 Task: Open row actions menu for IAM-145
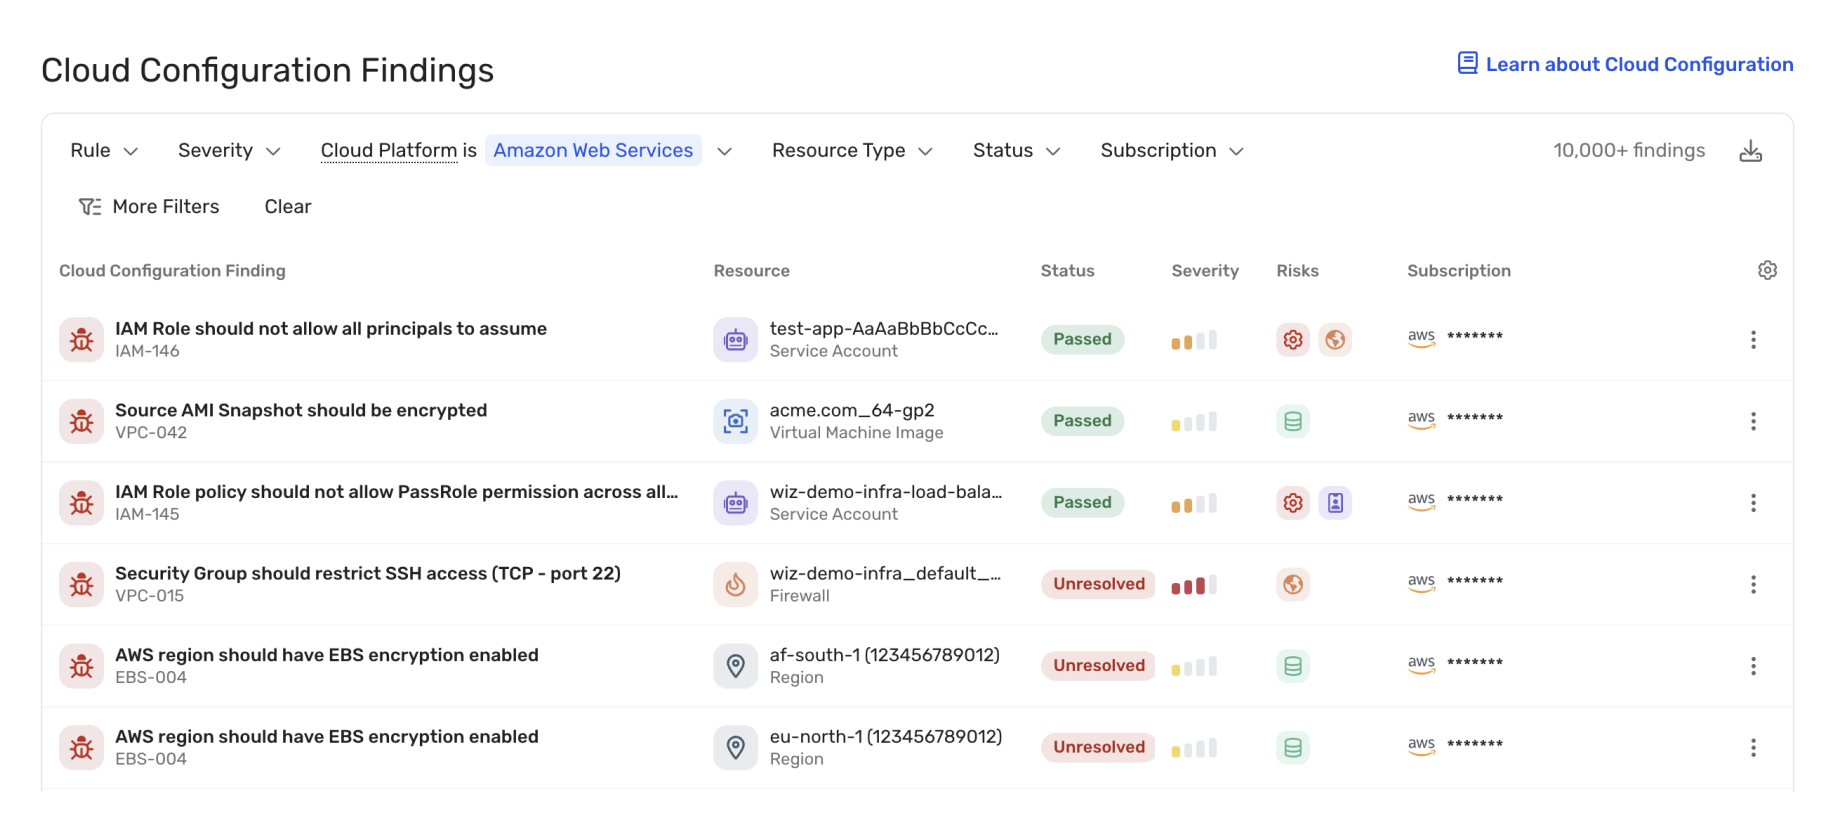[1753, 503]
